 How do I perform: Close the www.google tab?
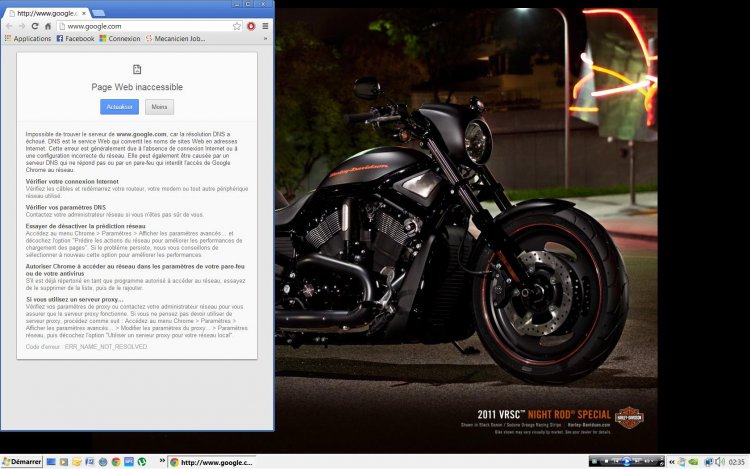point(84,13)
